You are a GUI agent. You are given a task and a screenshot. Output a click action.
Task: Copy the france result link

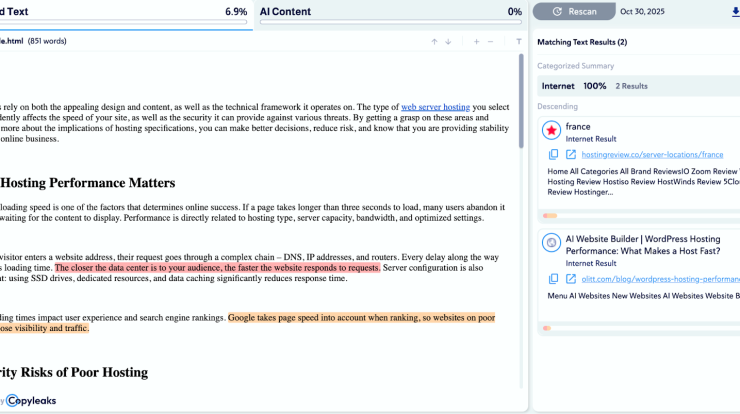pyautogui.click(x=553, y=155)
